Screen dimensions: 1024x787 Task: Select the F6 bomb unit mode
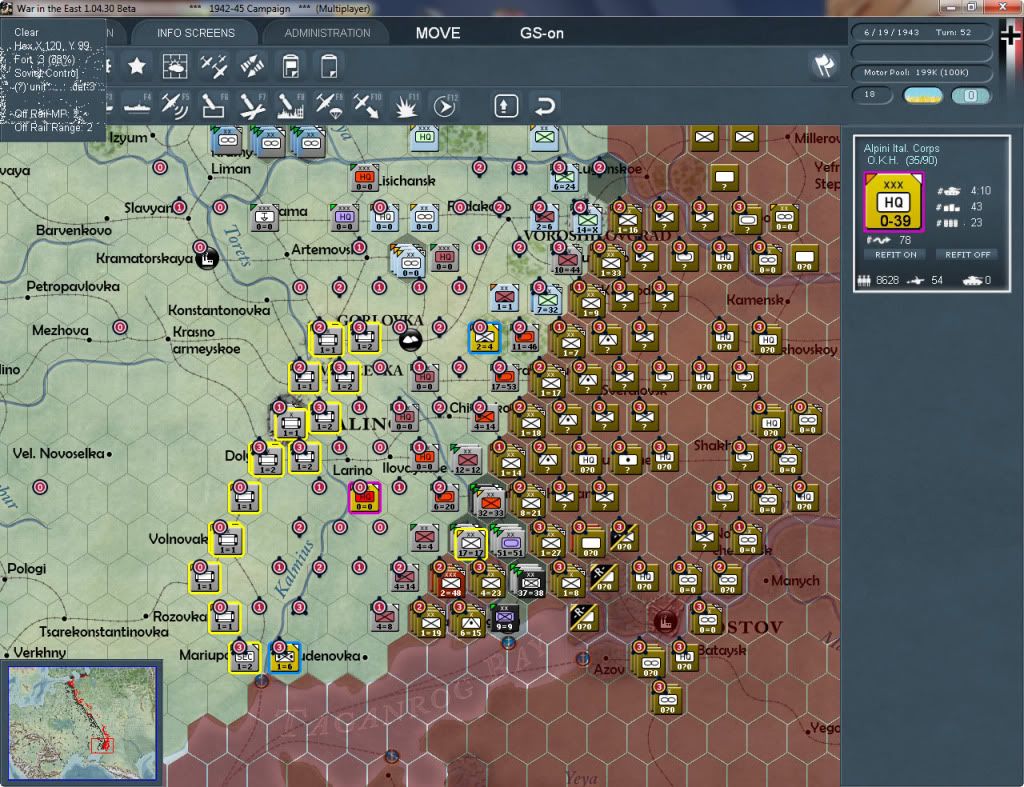click(214, 106)
